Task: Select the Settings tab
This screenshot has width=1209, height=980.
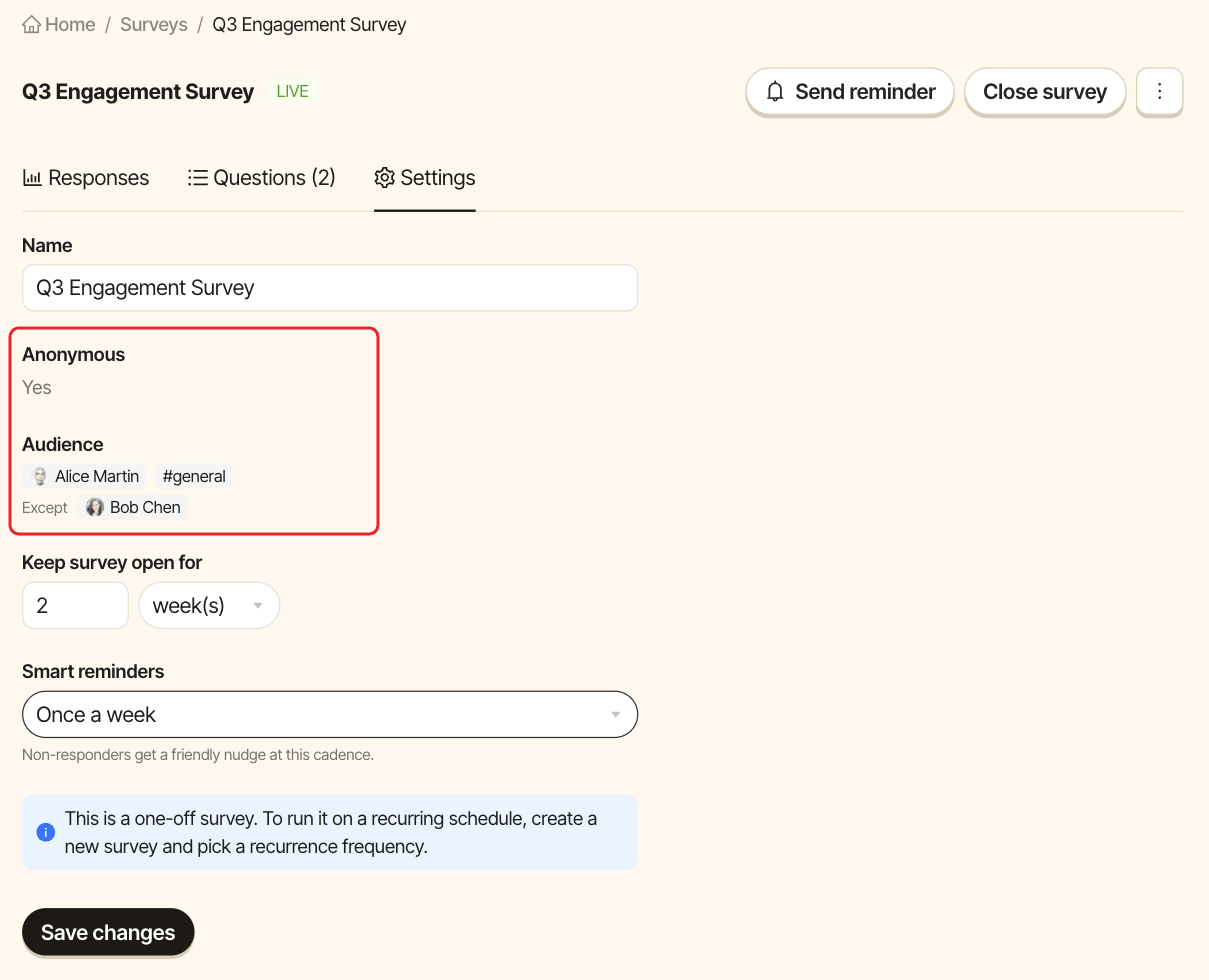Action: pos(425,178)
